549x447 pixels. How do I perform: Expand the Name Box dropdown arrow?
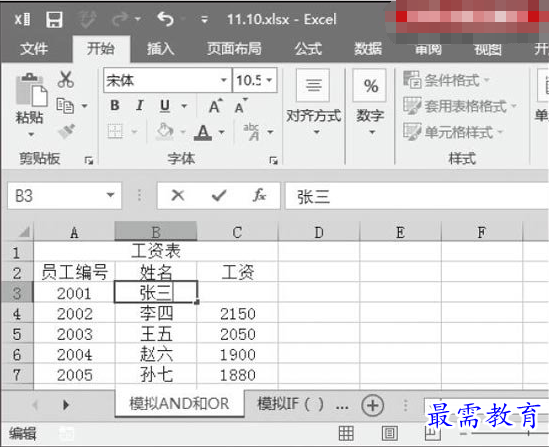tap(111, 195)
